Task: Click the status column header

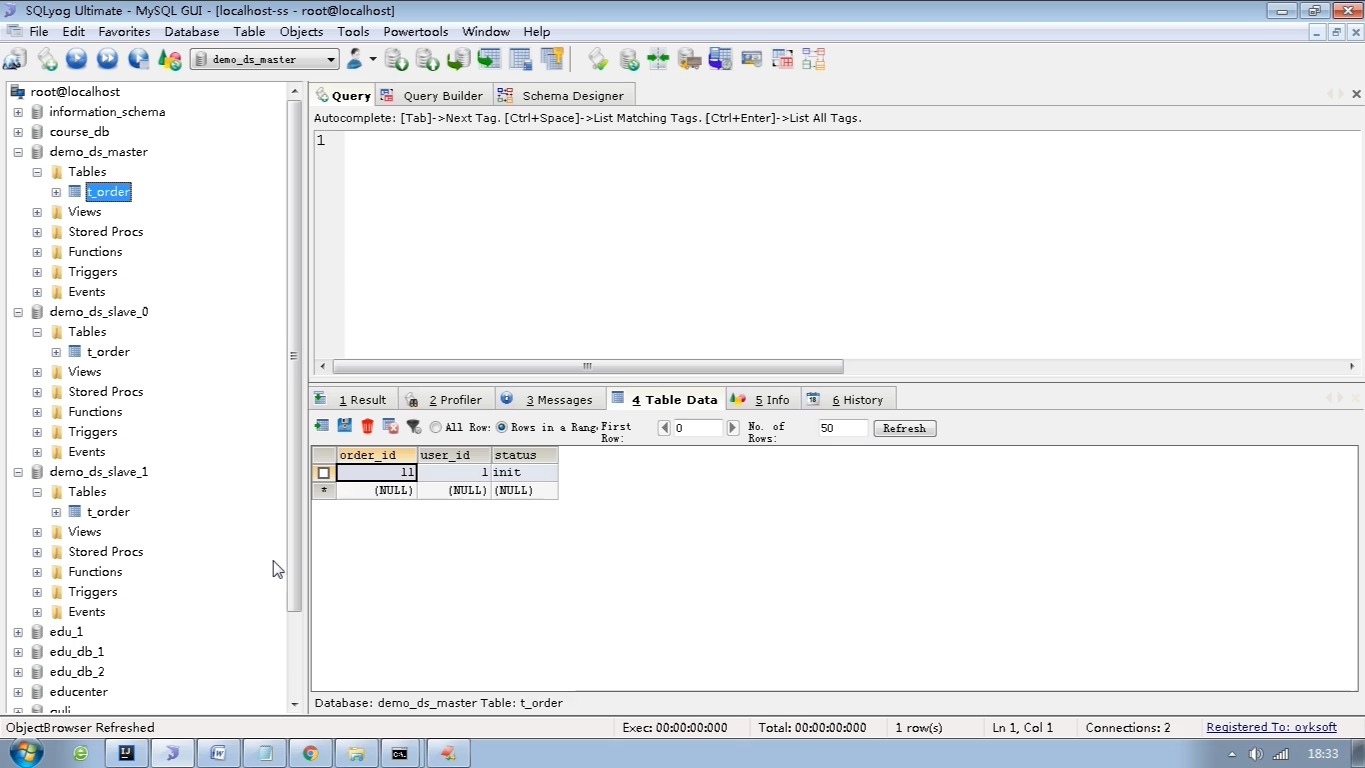Action: coord(524,455)
